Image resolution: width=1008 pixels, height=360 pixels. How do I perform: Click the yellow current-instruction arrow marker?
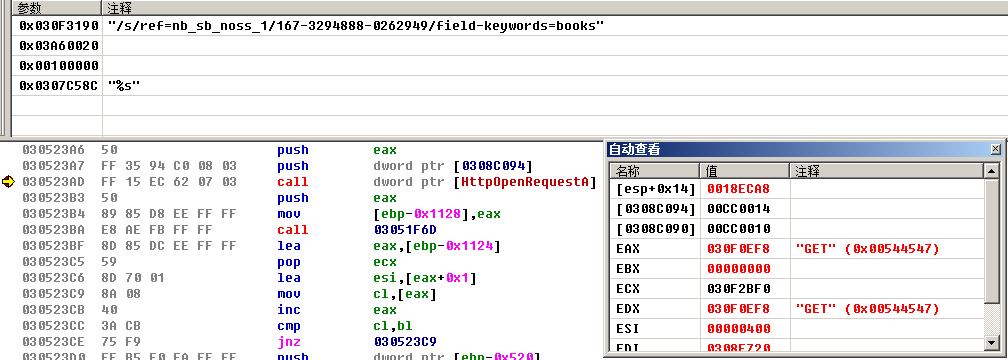pyautogui.click(x=8, y=182)
